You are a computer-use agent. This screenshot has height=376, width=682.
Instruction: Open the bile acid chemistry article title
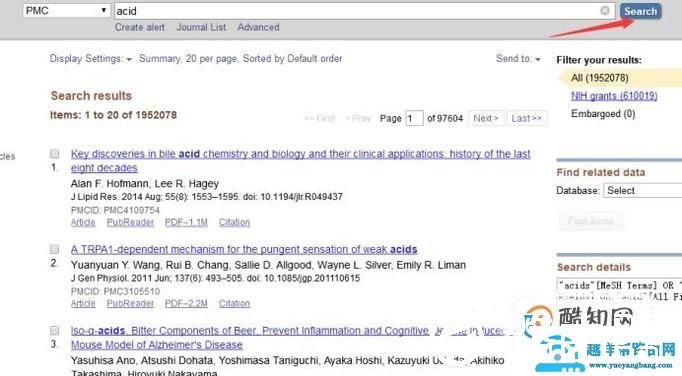(x=301, y=161)
